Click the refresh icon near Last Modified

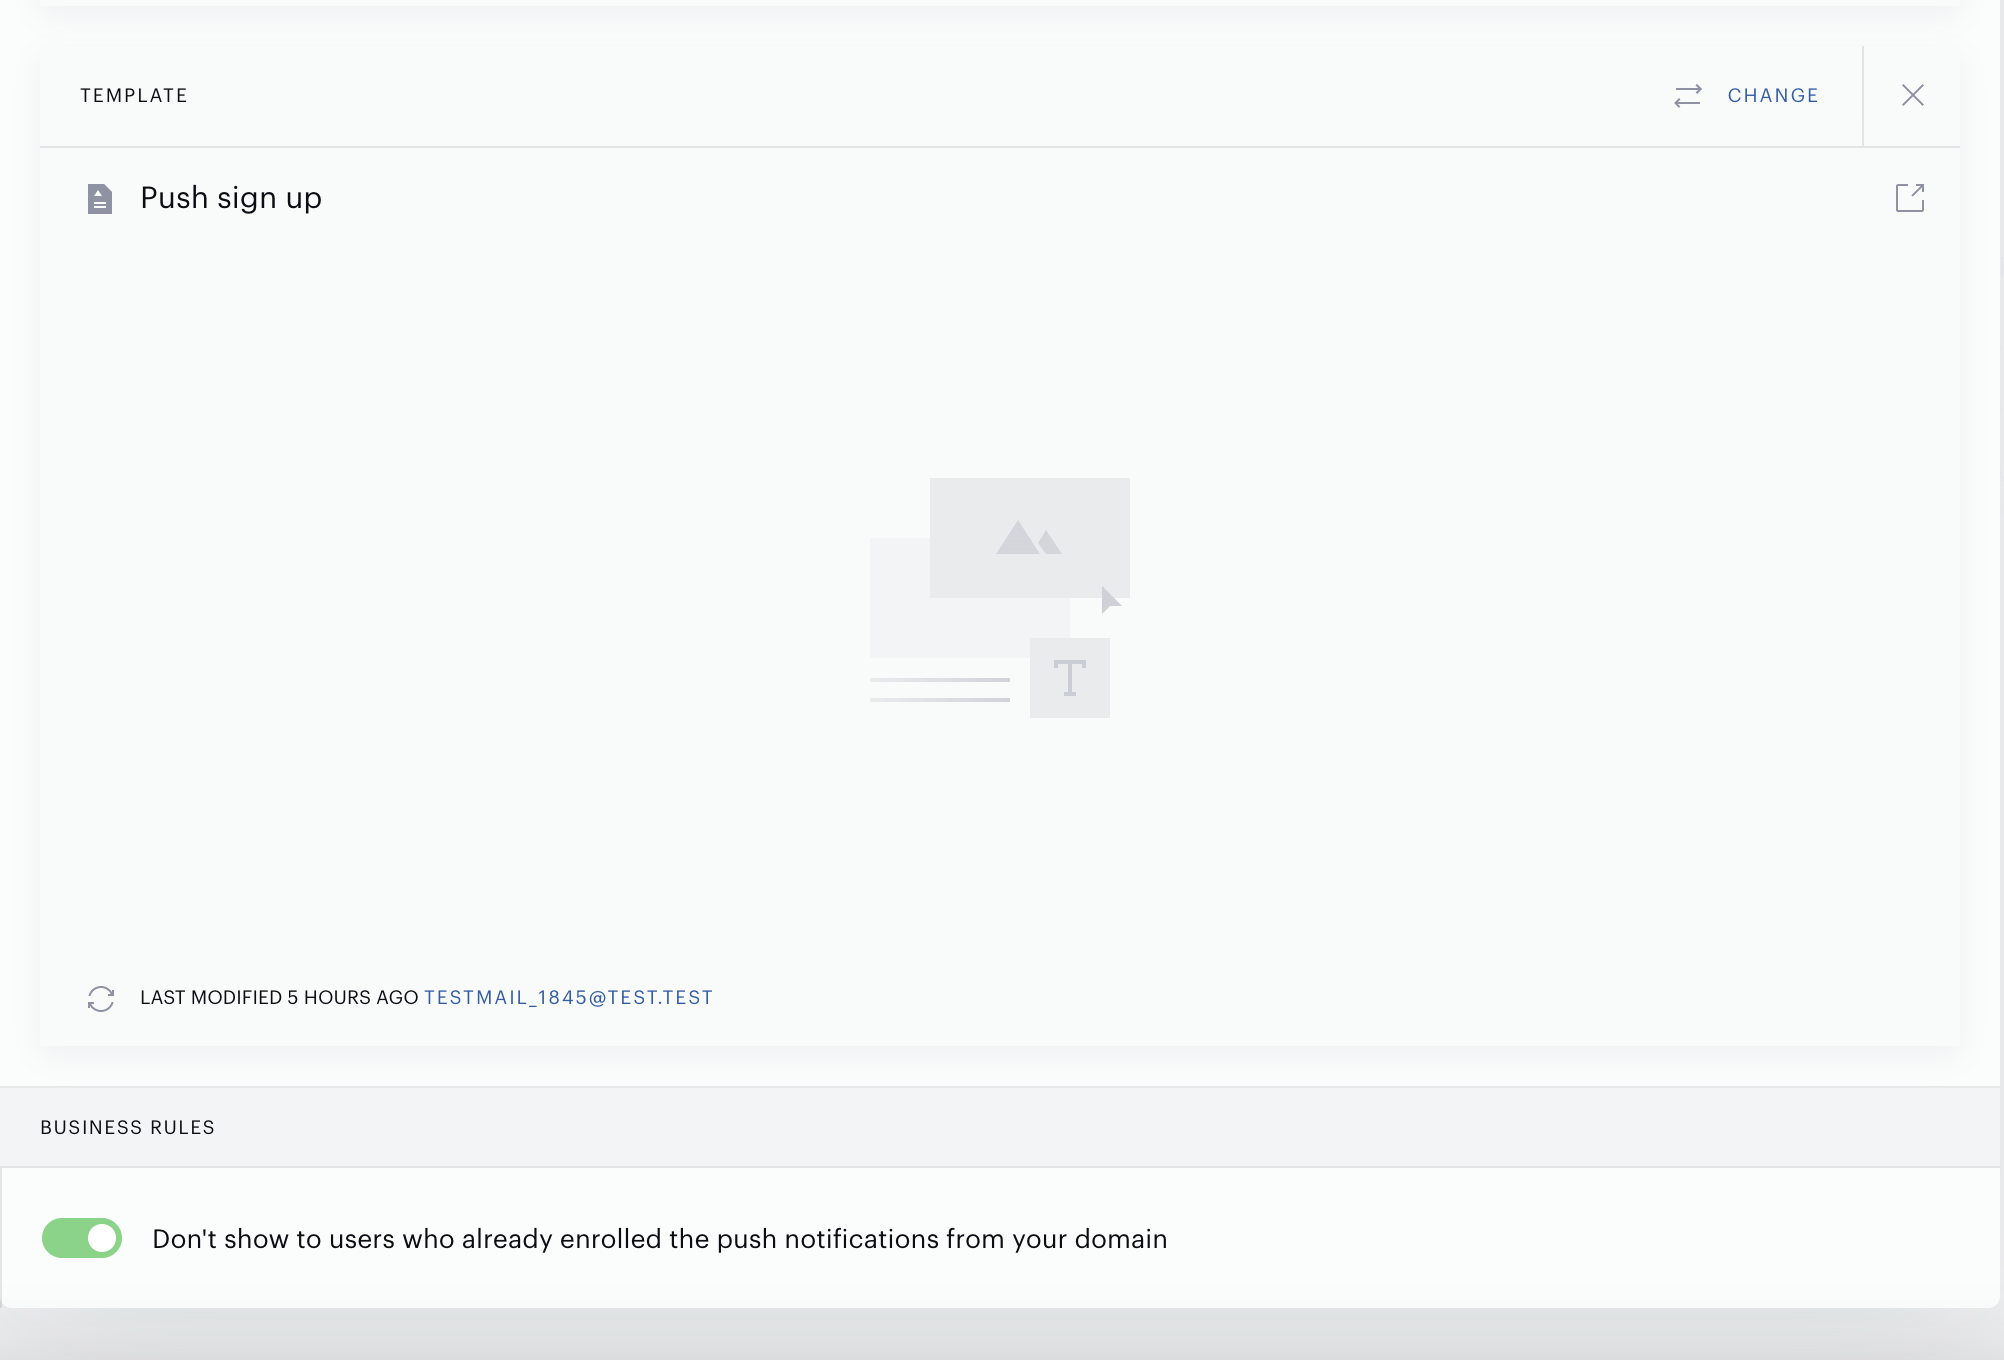[x=101, y=998]
